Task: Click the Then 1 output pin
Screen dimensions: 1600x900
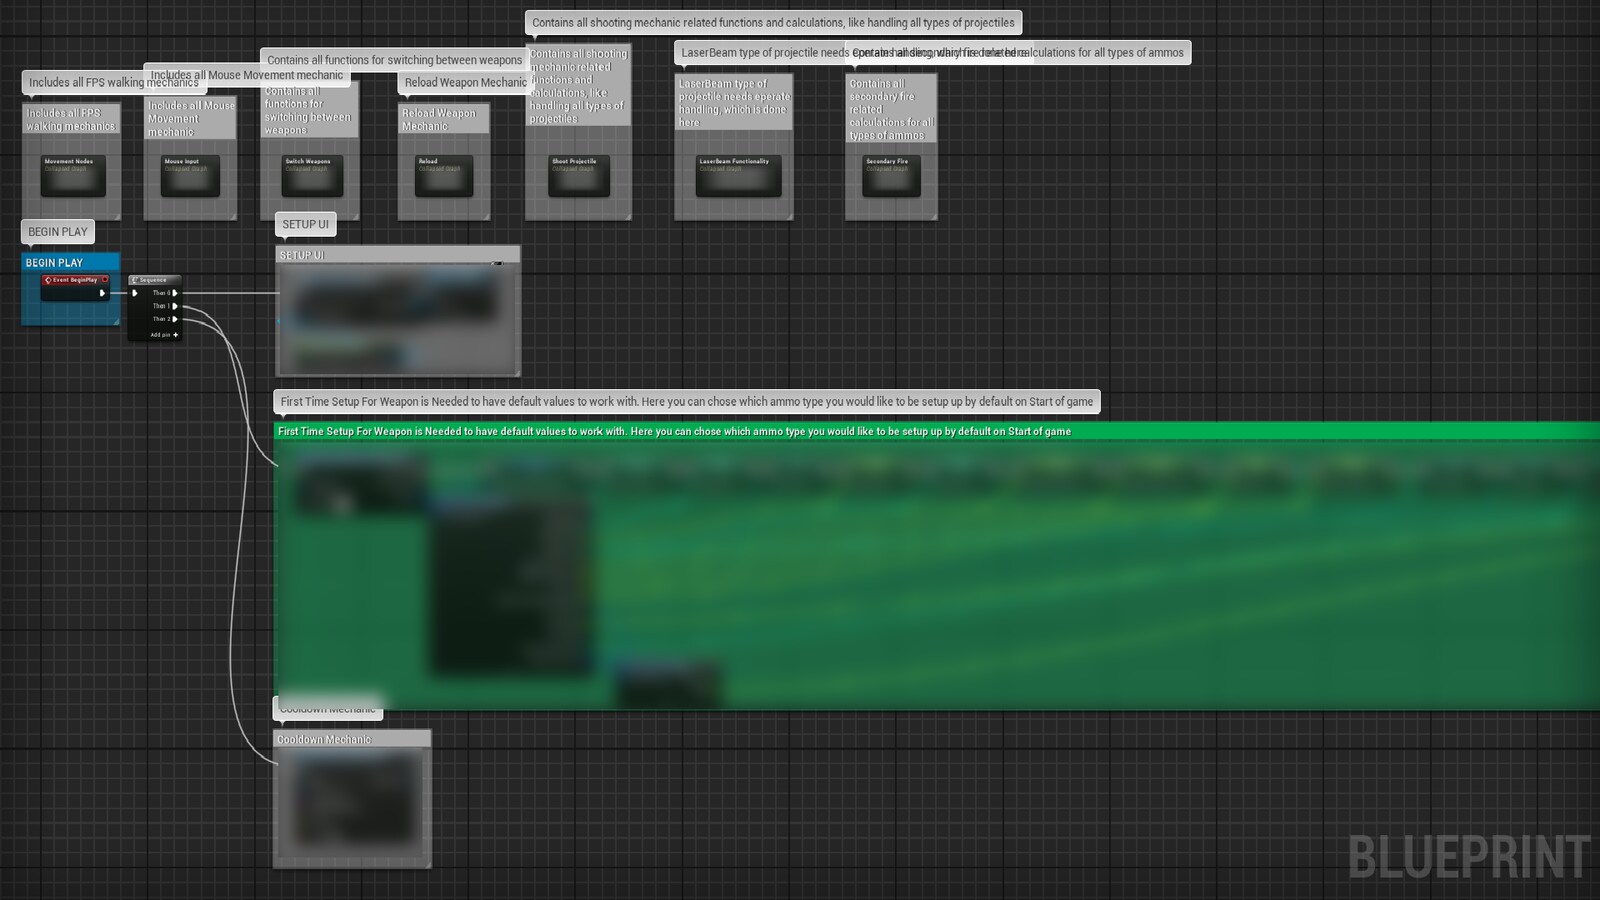Action: tap(175, 306)
